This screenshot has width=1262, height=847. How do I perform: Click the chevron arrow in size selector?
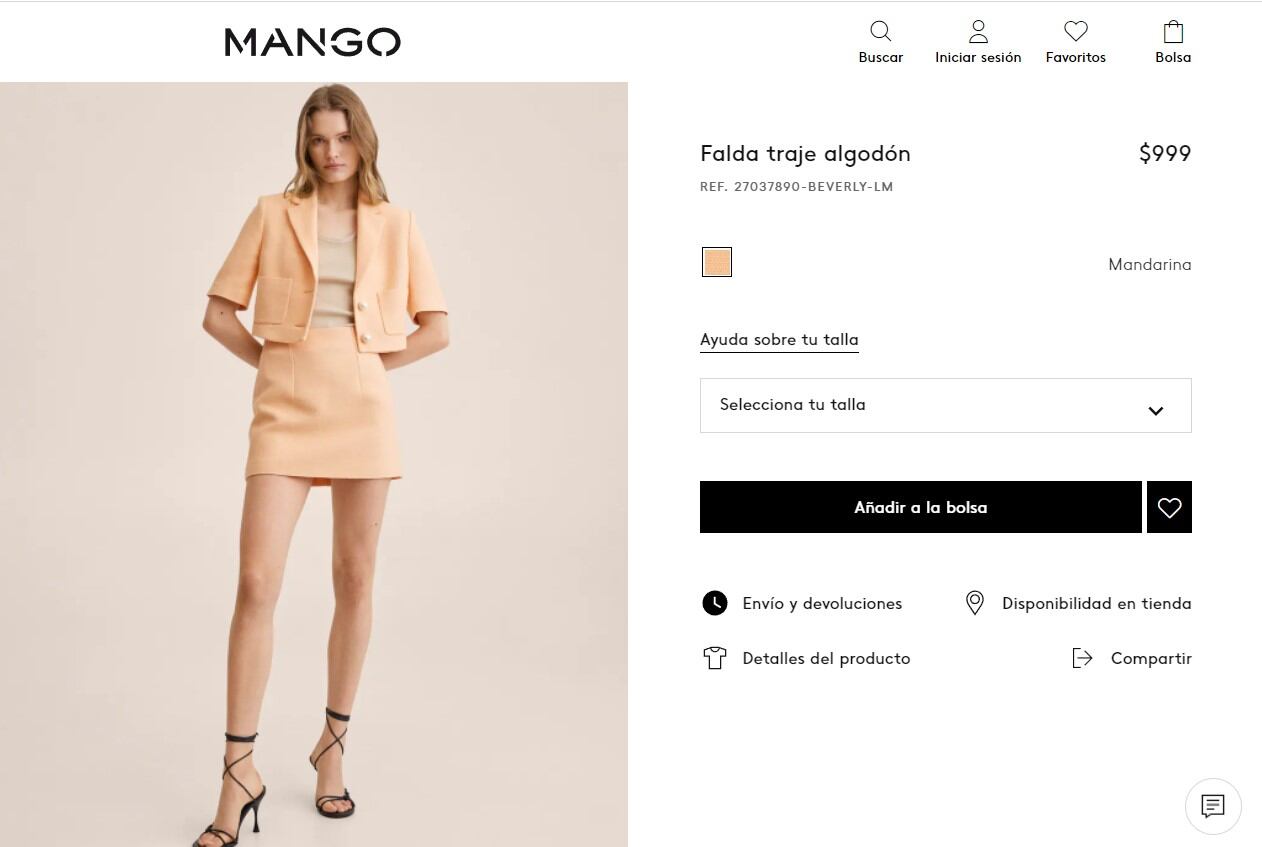click(1156, 410)
